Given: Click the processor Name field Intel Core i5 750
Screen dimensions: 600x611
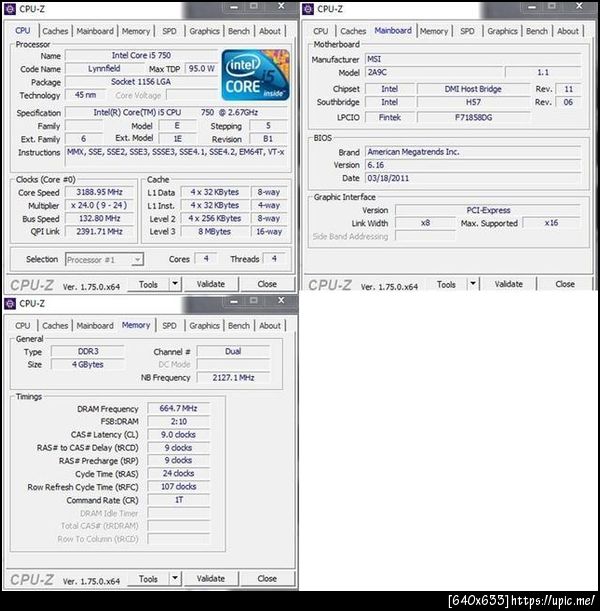Looking at the screenshot, I should [x=141, y=55].
